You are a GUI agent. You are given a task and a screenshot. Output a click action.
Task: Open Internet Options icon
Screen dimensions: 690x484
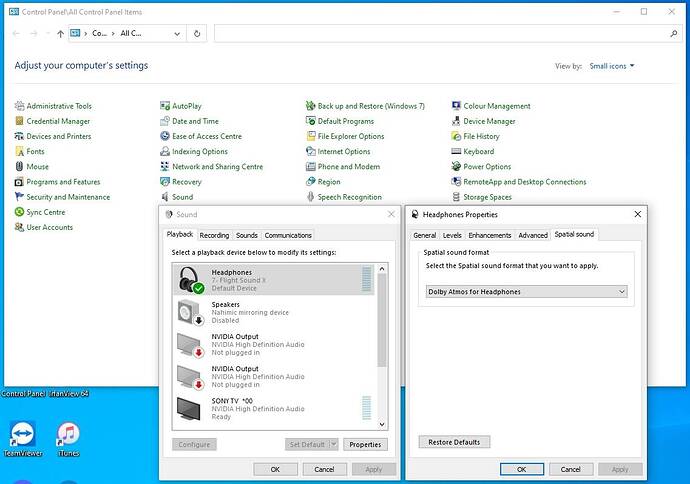(311, 151)
